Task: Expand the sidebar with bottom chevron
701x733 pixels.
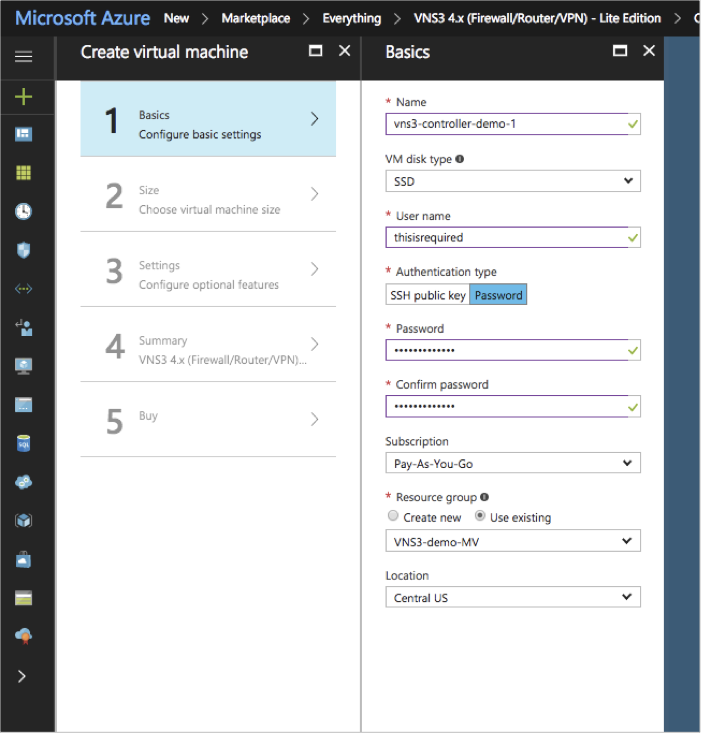Action: click(x=23, y=676)
